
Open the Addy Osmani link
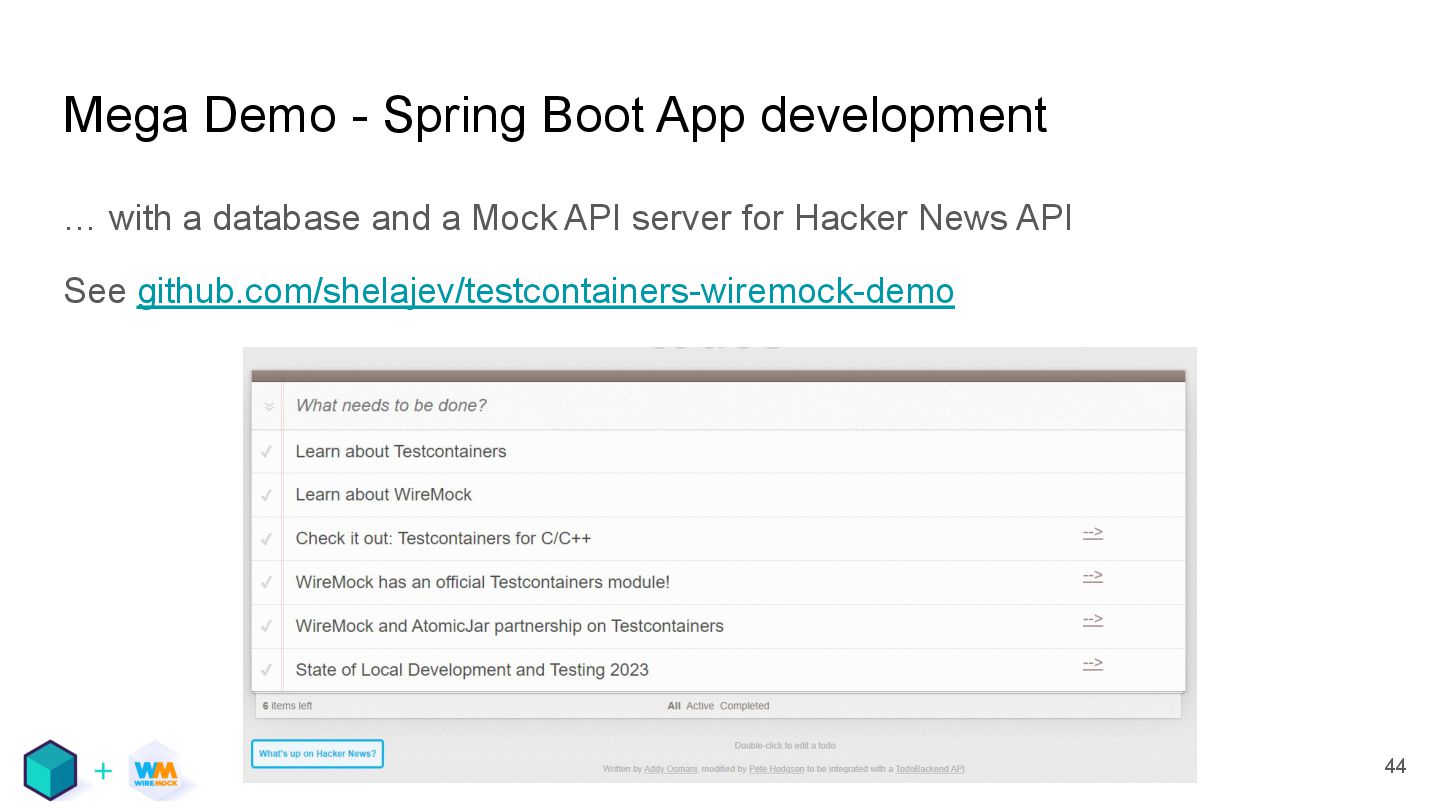pos(670,769)
